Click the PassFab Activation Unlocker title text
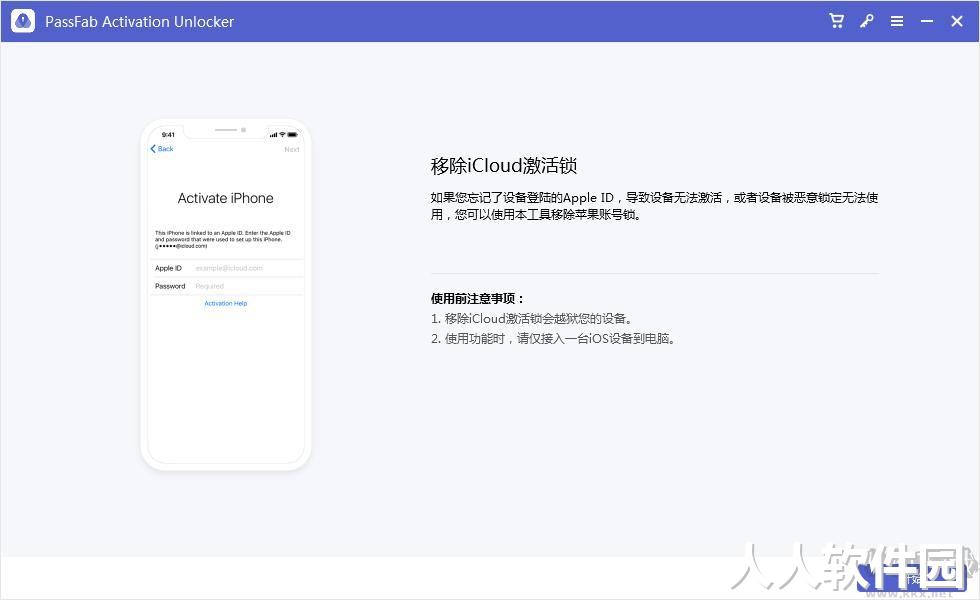The image size is (980, 600). [x=139, y=21]
